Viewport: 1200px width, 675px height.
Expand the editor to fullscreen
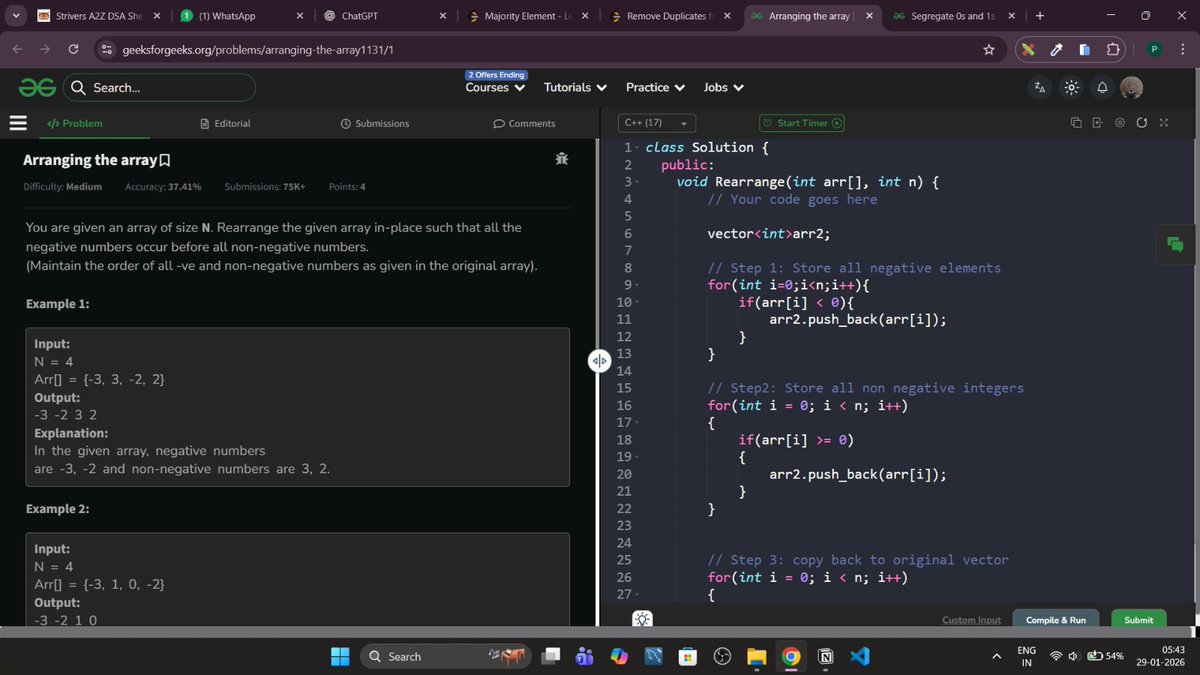point(1163,122)
